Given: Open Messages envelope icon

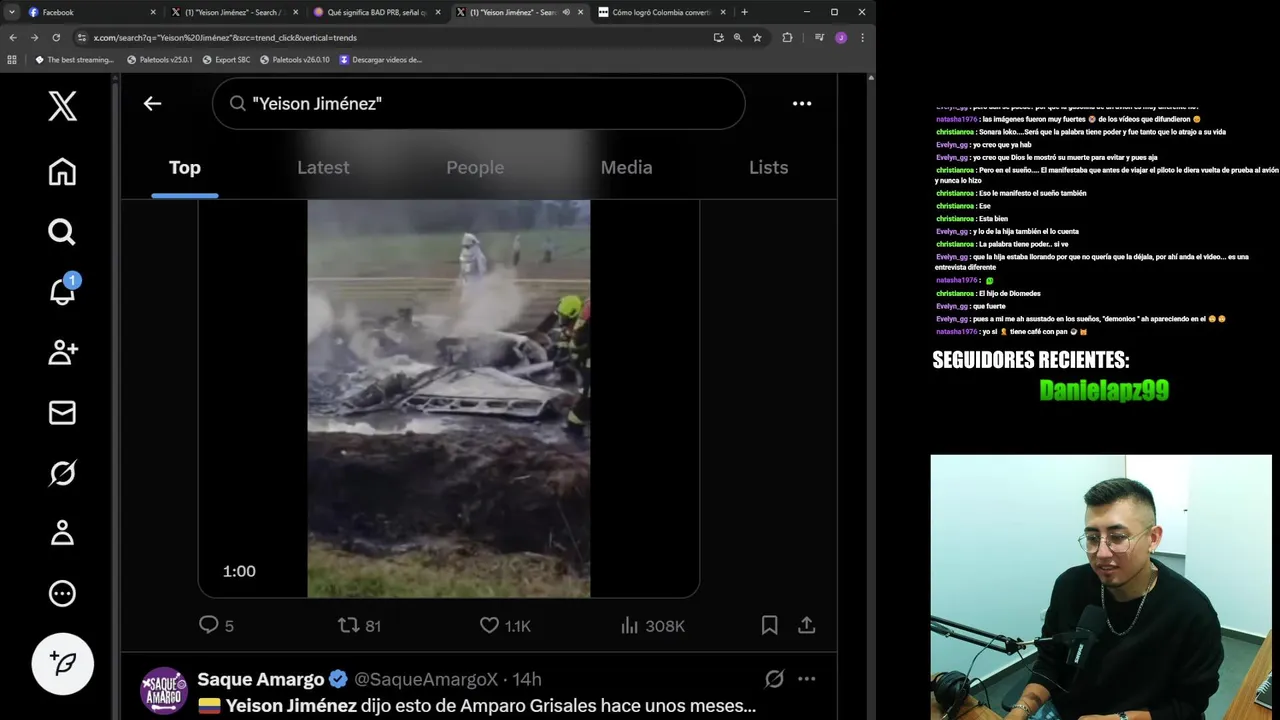Looking at the screenshot, I should [62, 412].
